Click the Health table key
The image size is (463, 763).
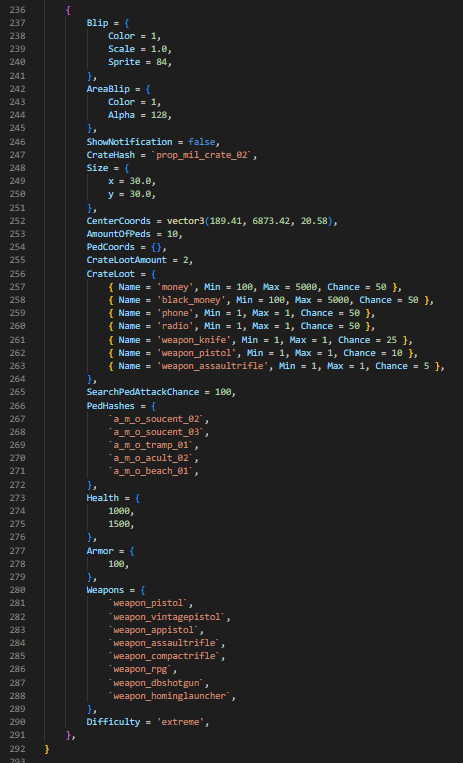(x=103, y=498)
